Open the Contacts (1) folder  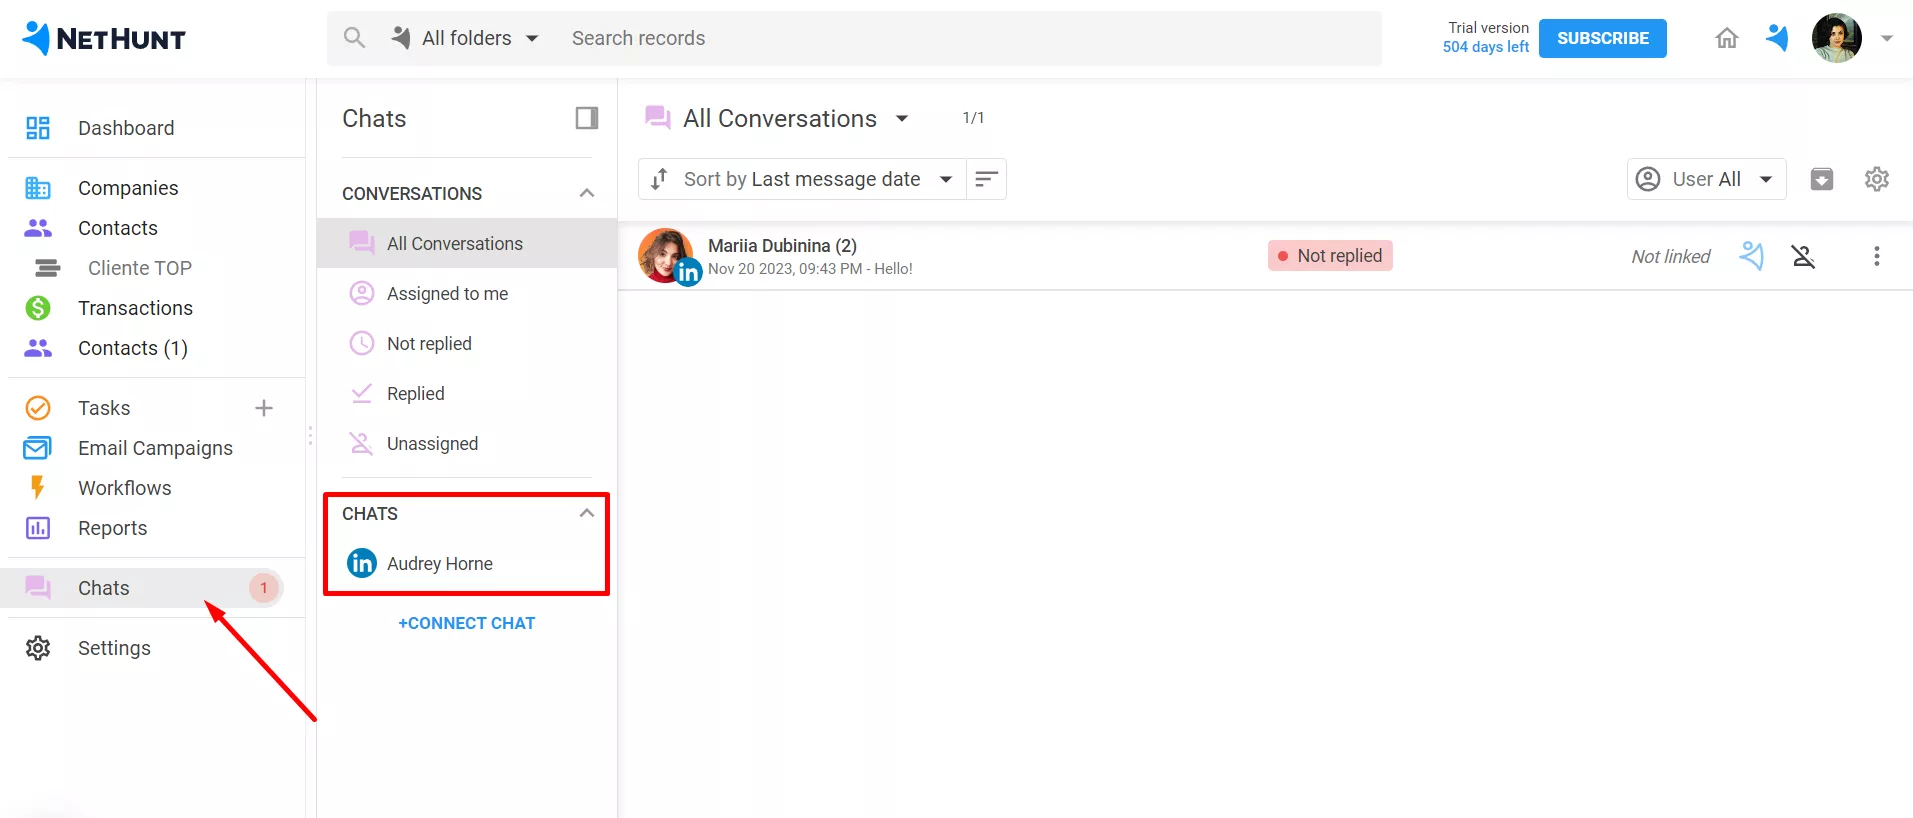click(133, 348)
